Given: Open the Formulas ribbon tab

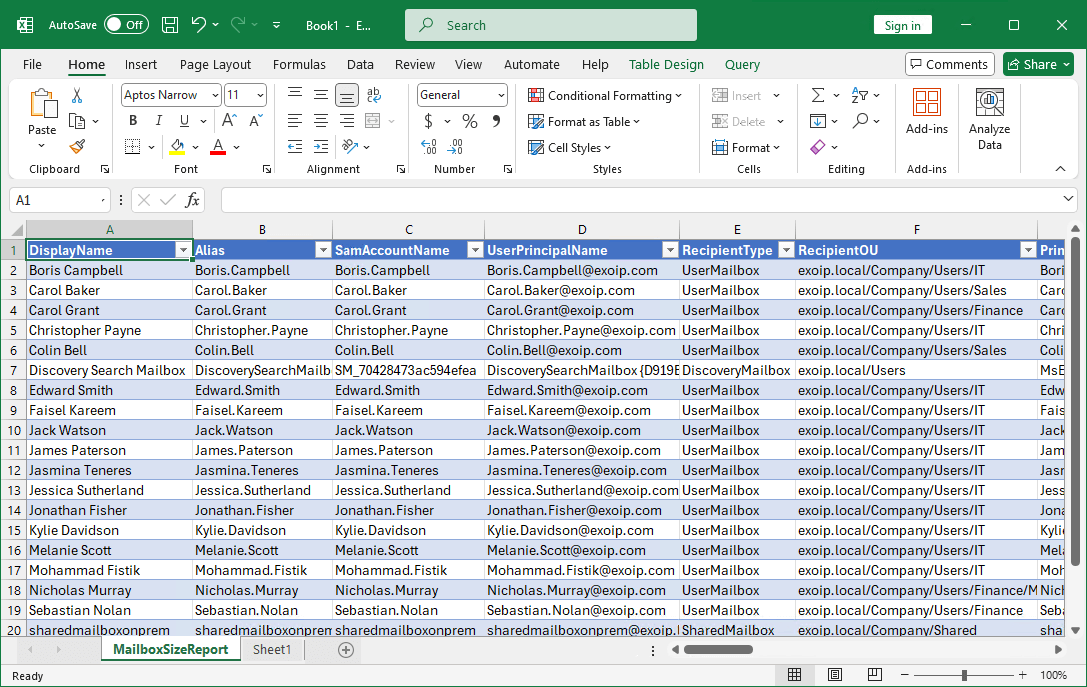Looking at the screenshot, I should click(299, 64).
